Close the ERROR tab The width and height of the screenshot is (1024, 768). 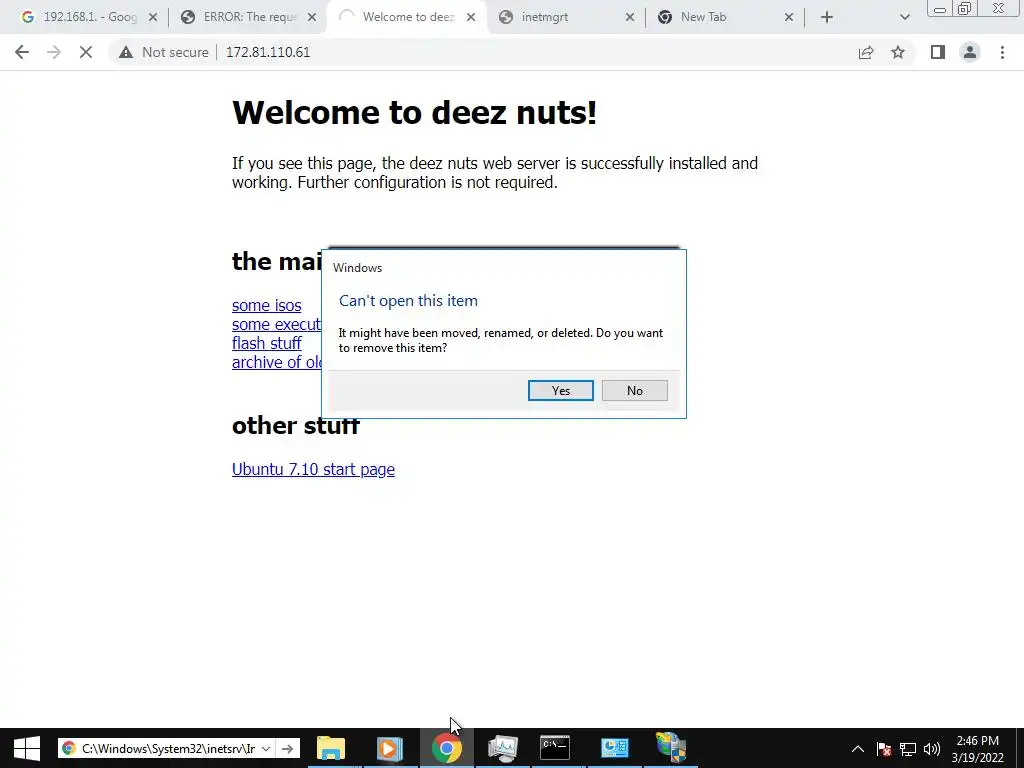(x=312, y=18)
